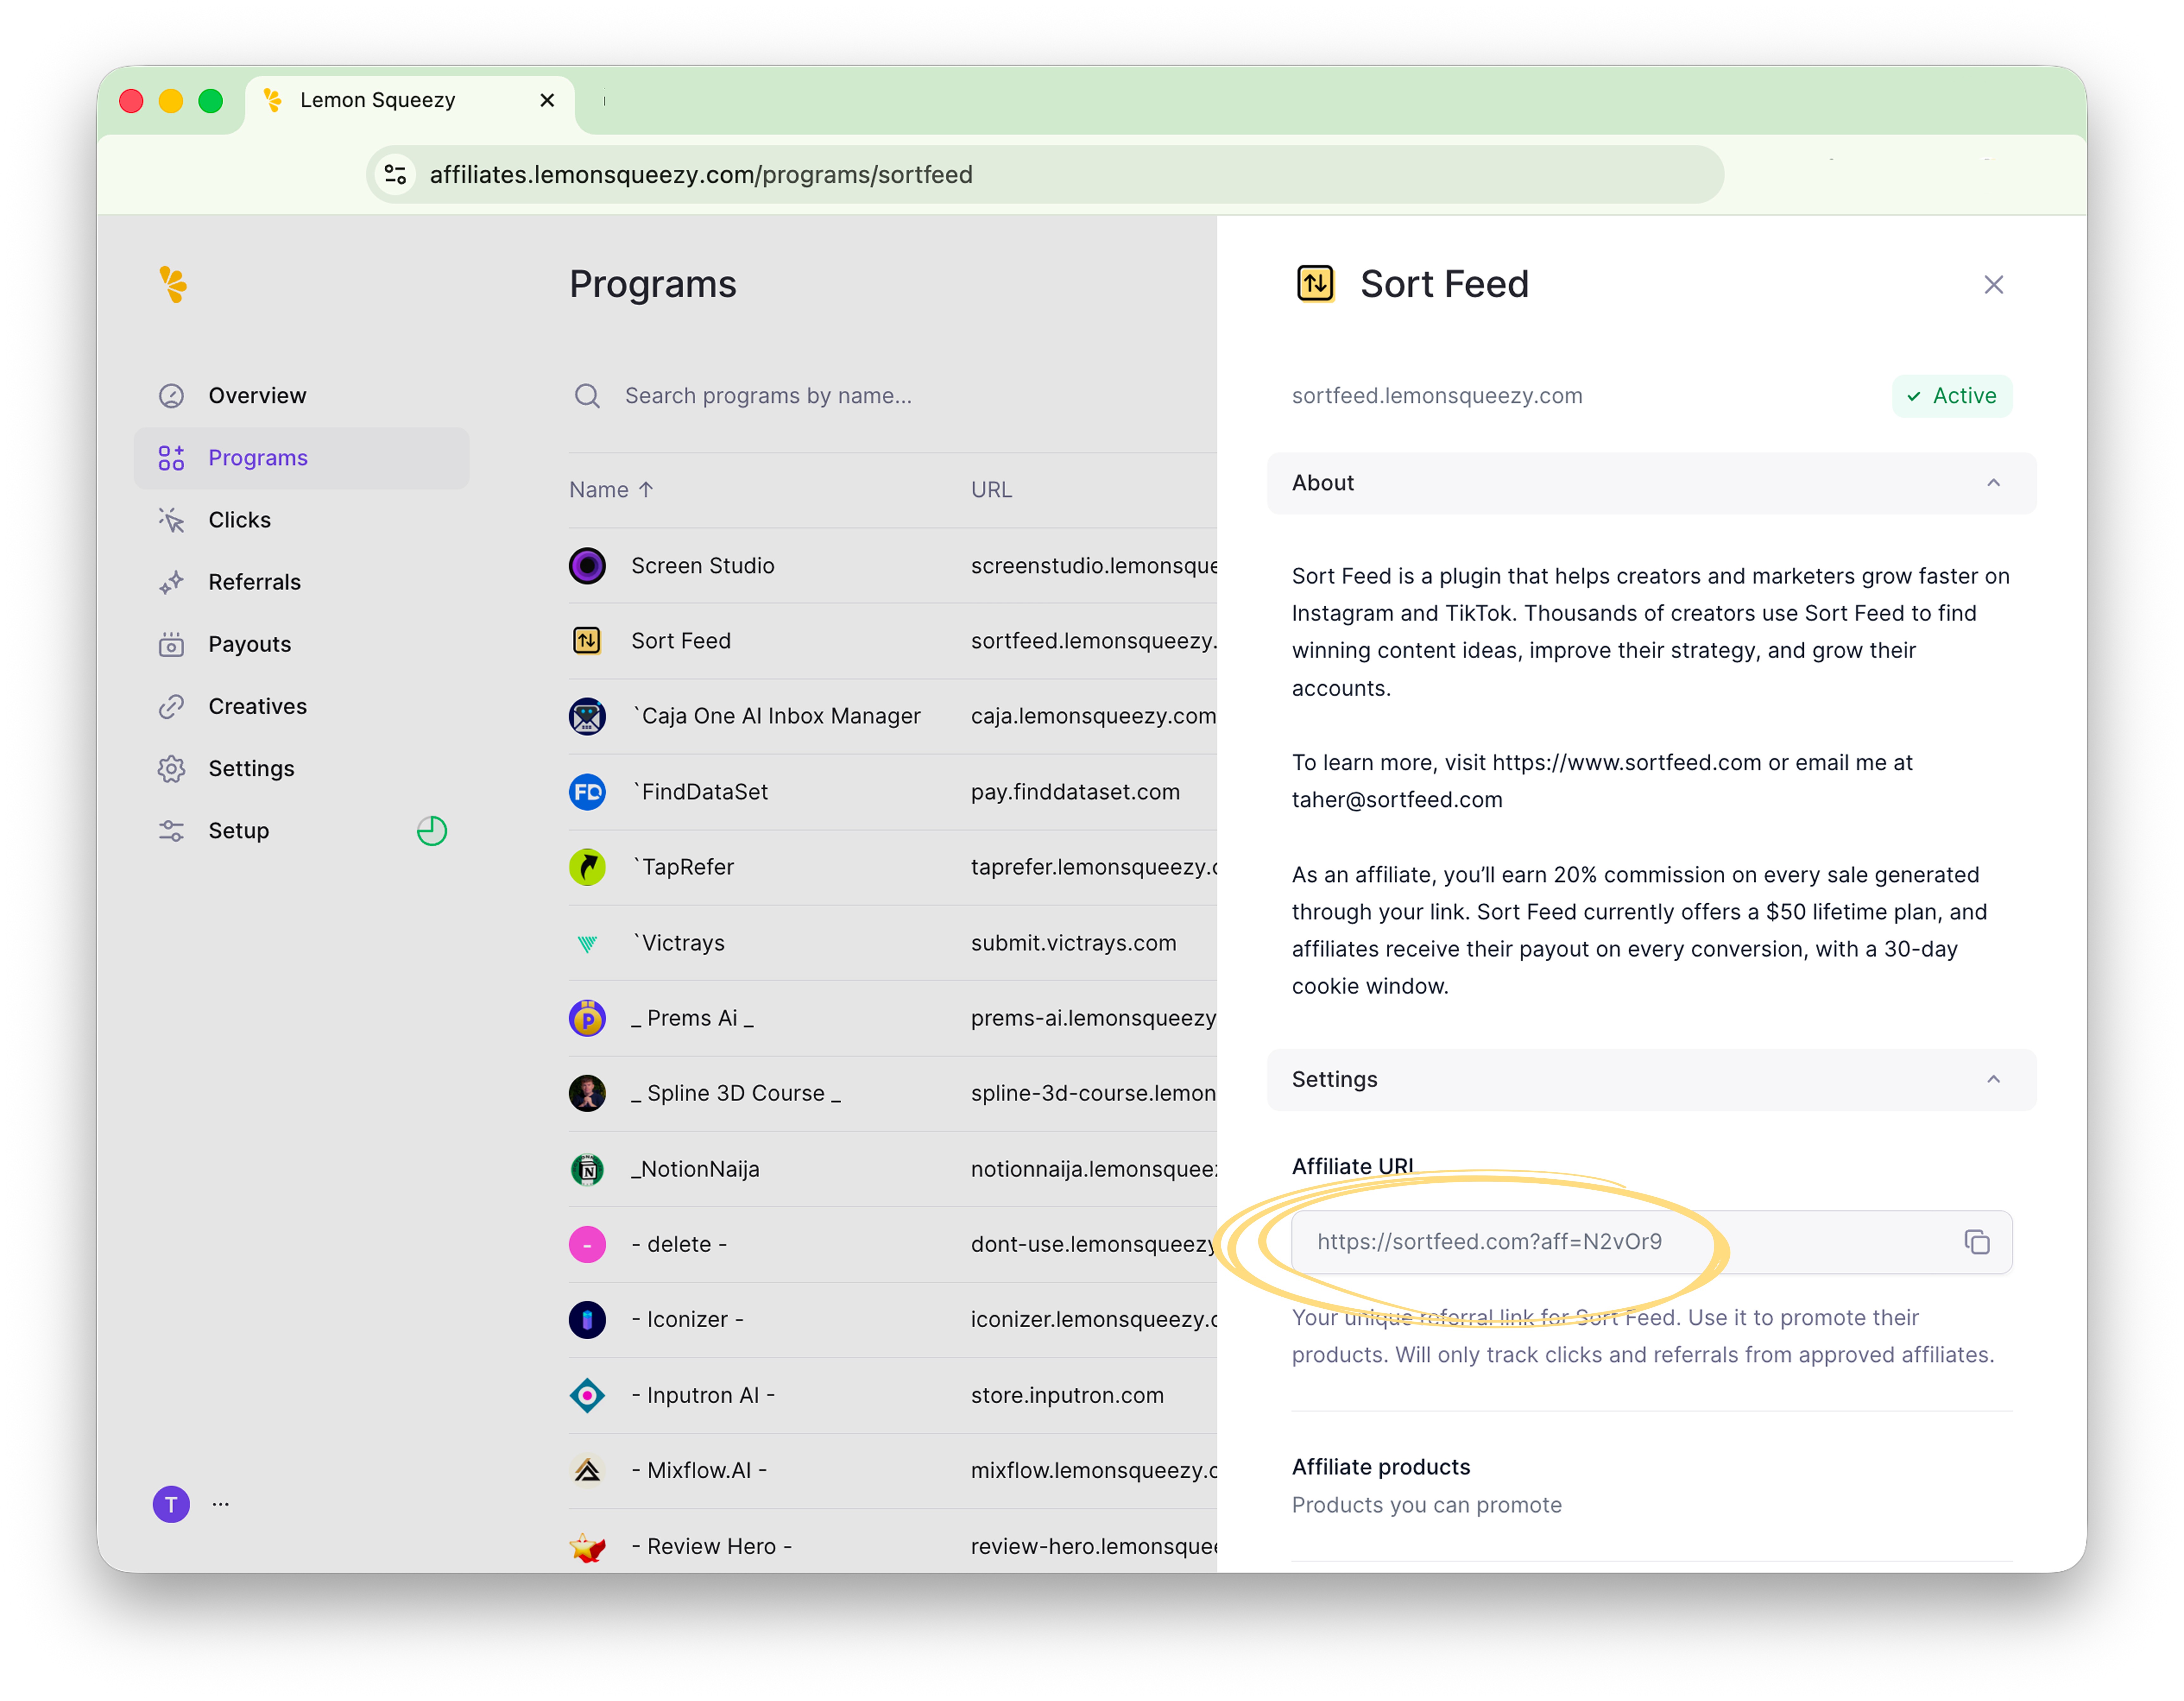Close the Sort Feed side panel
Screen dimensions: 2184x1701
tap(1993, 285)
